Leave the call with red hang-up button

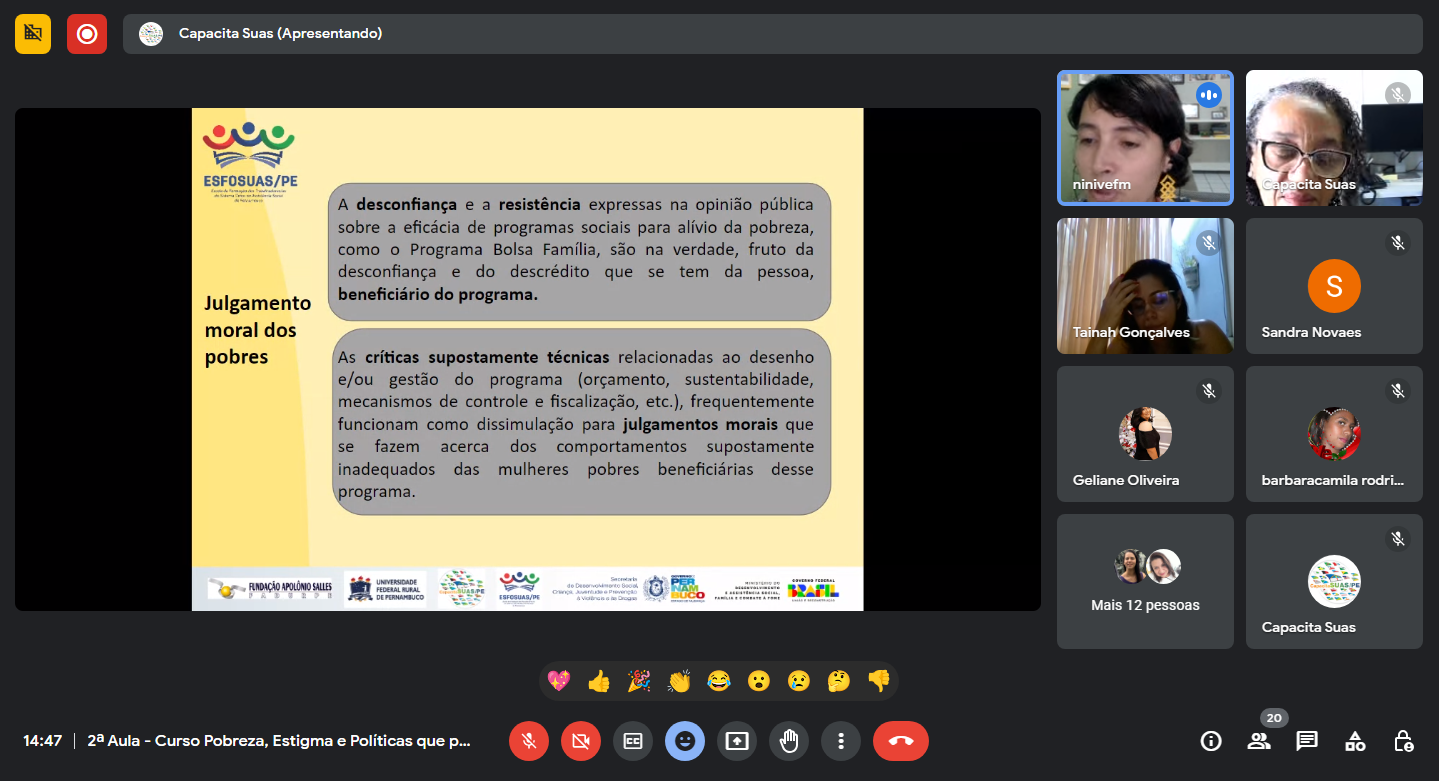click(x=900, y=741)
